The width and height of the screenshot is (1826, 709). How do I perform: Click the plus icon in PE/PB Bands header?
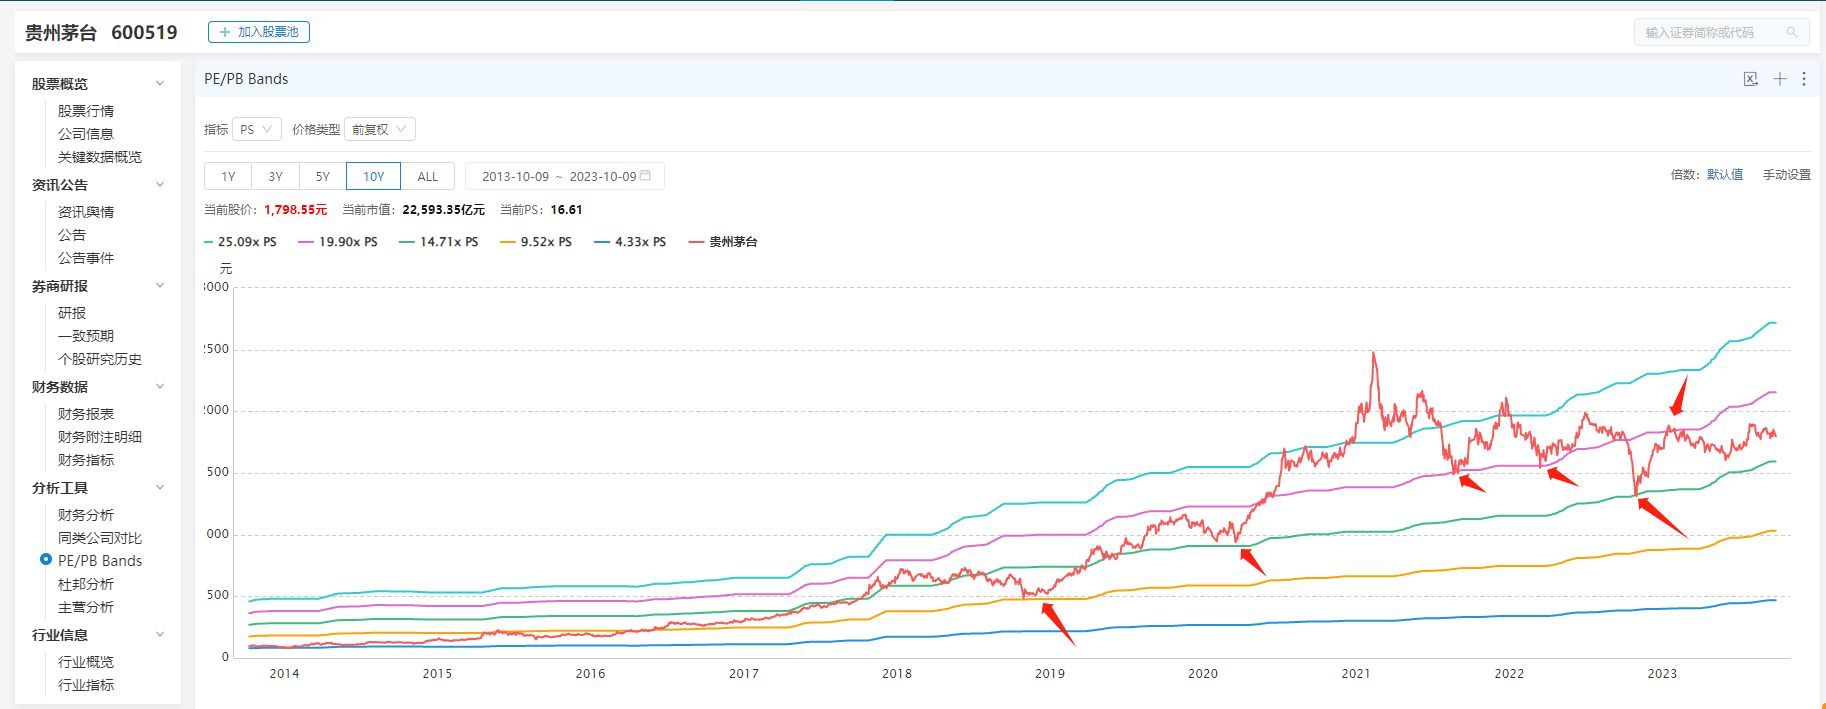(1779, 79)
